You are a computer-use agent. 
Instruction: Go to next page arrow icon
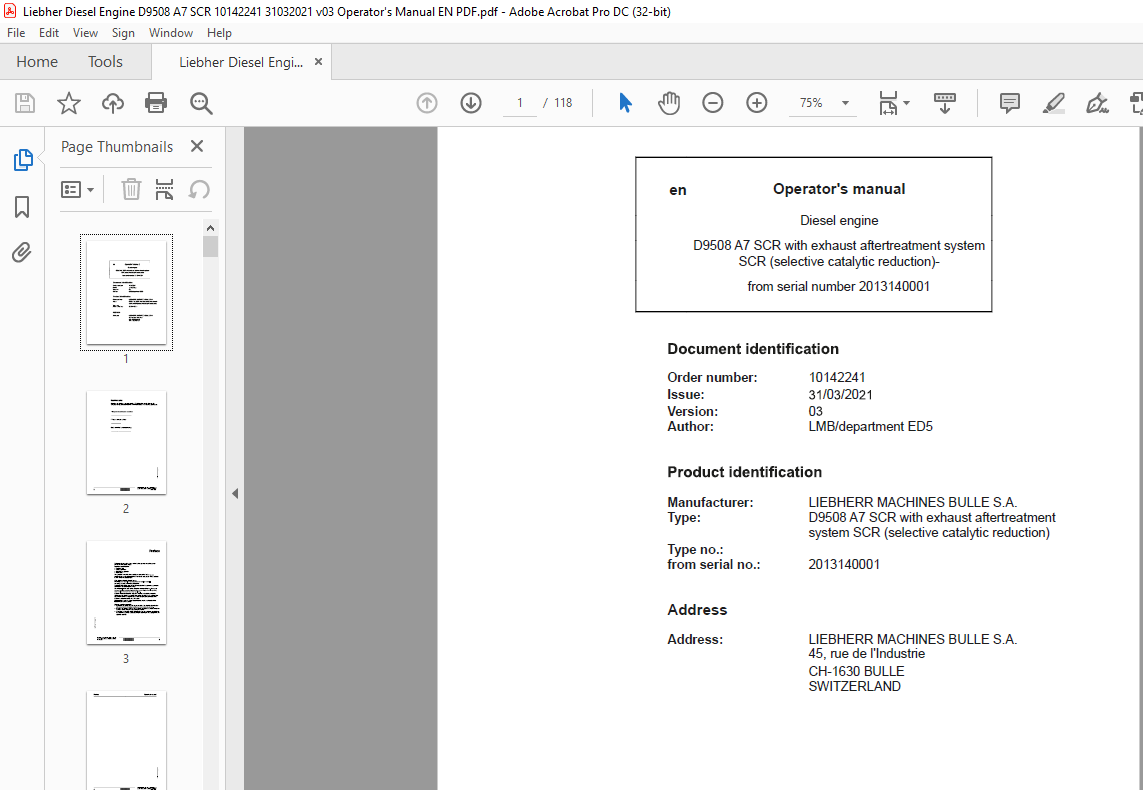[x=471, y=103]
